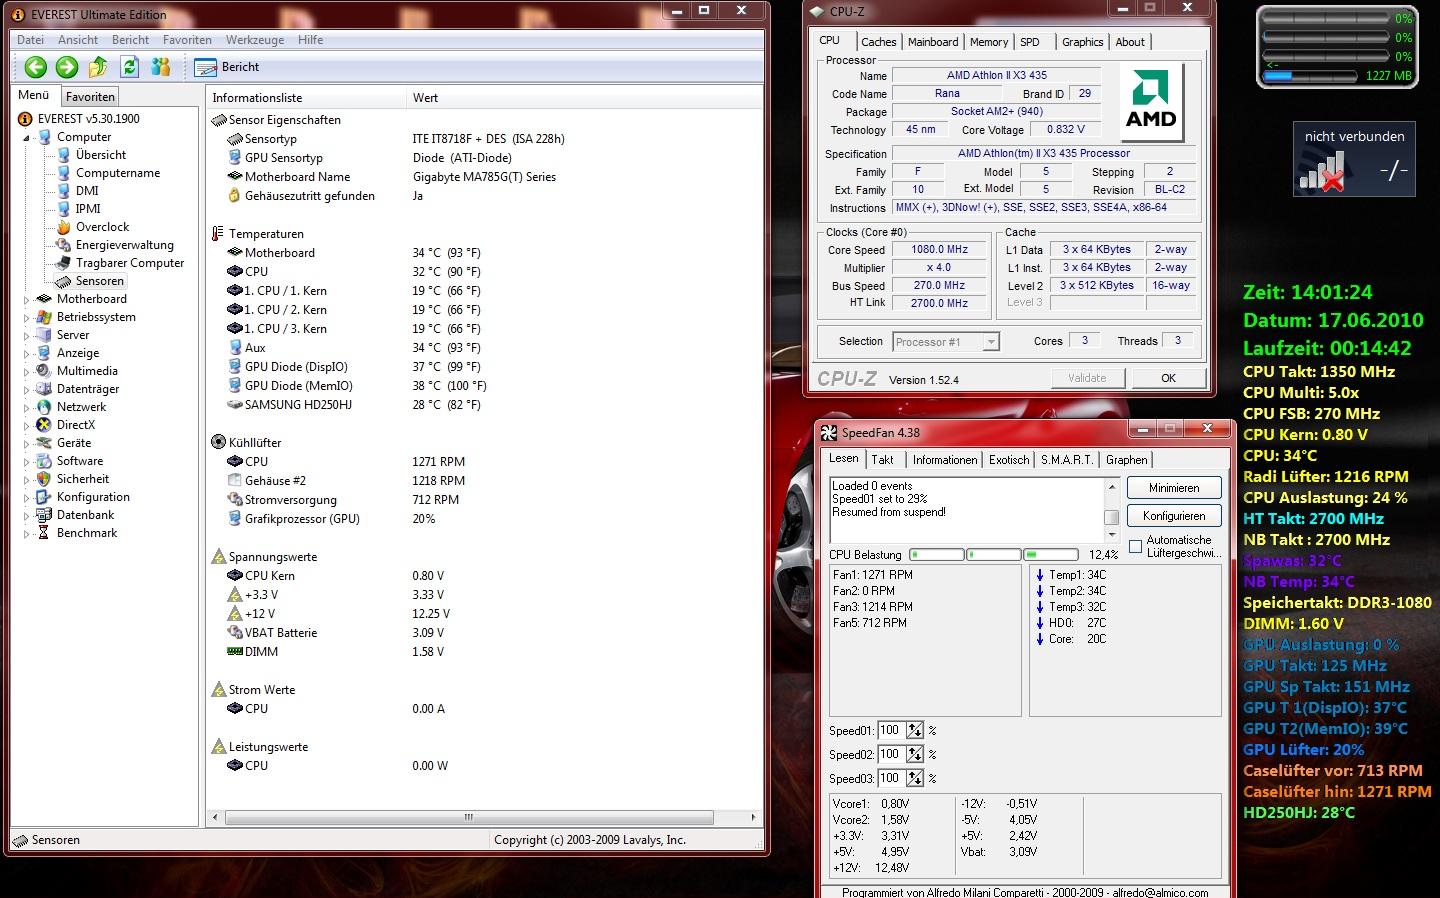
Task: Toggle Automatische Lüftergeschwindigkeit checkbox in SpeedFan
Action: point(1136,546)
